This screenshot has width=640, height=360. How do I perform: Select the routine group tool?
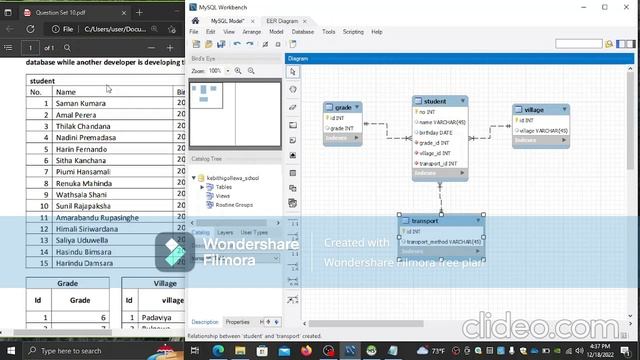tap(293, 203)
